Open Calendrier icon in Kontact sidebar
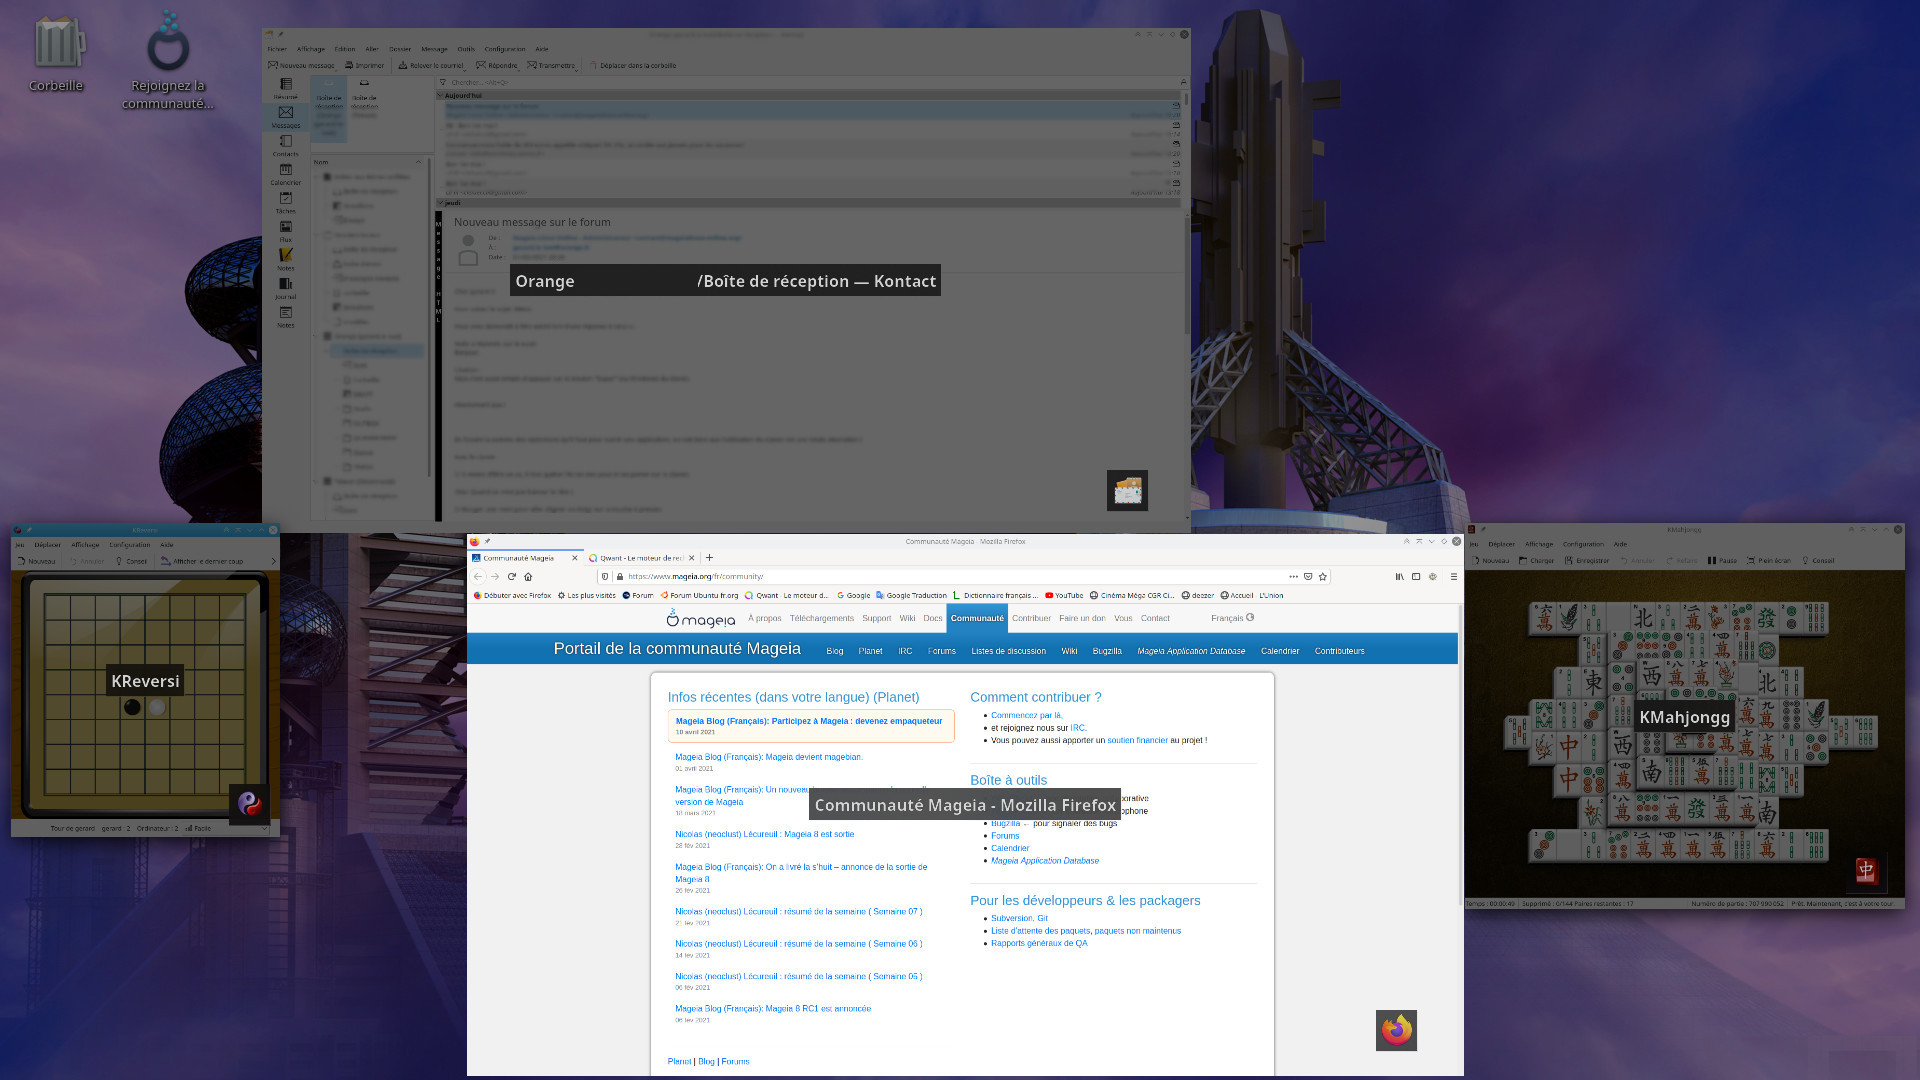The image size is (1920, 1080). 286,174
